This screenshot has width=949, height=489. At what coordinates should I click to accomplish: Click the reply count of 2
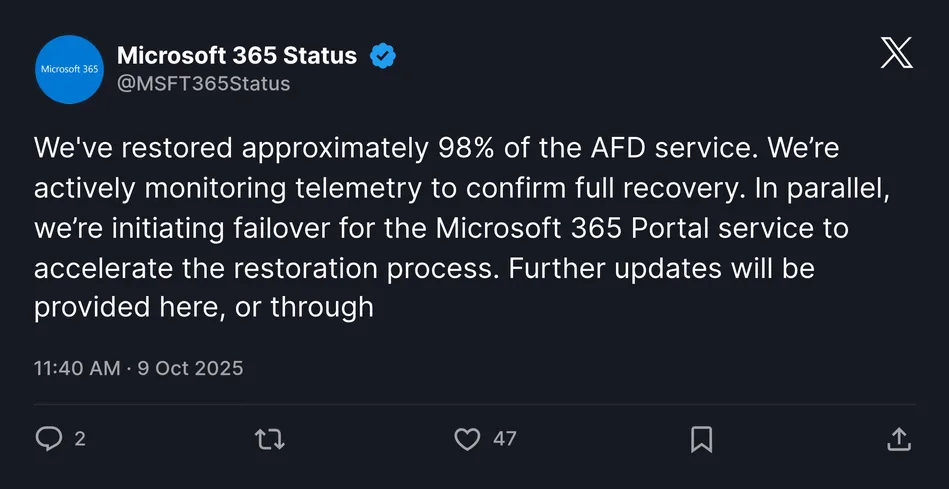(80, 439)
